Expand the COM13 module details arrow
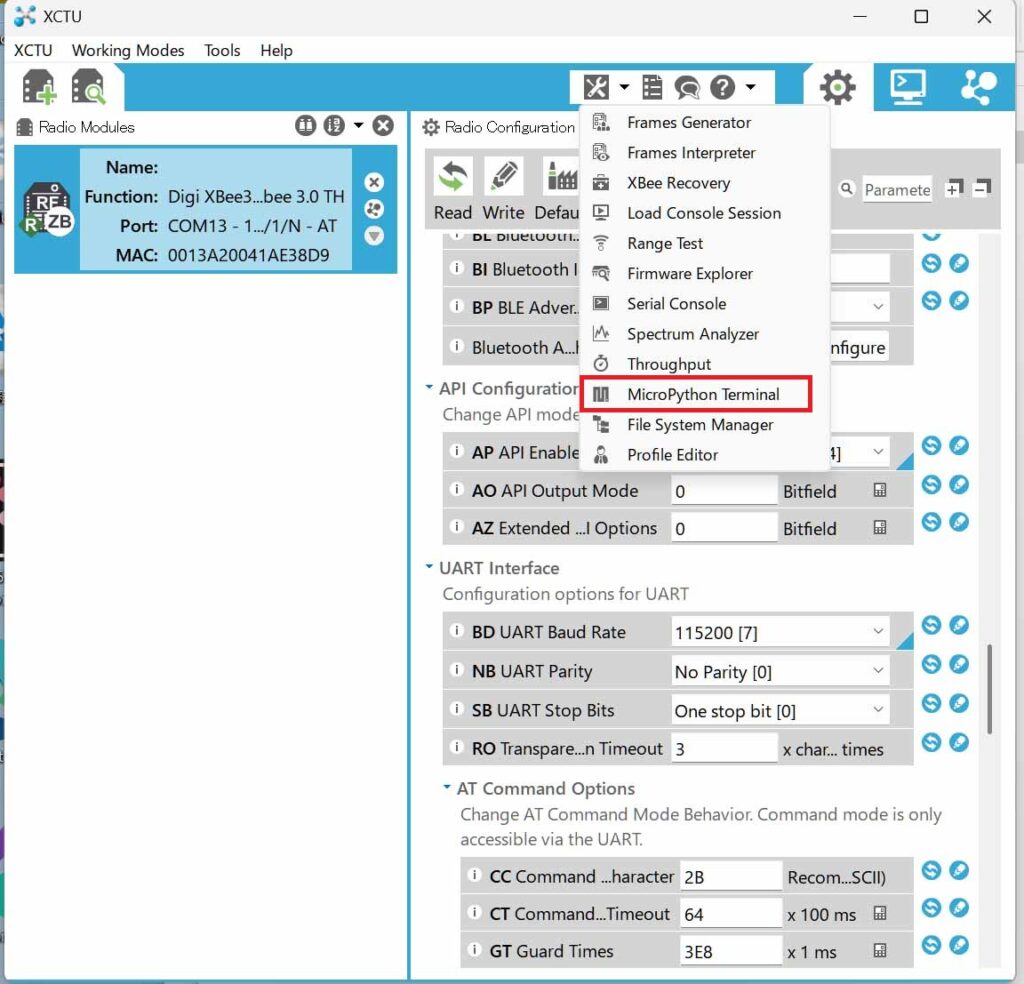The height and width of the screenshot is (984, 1024). 374,236
